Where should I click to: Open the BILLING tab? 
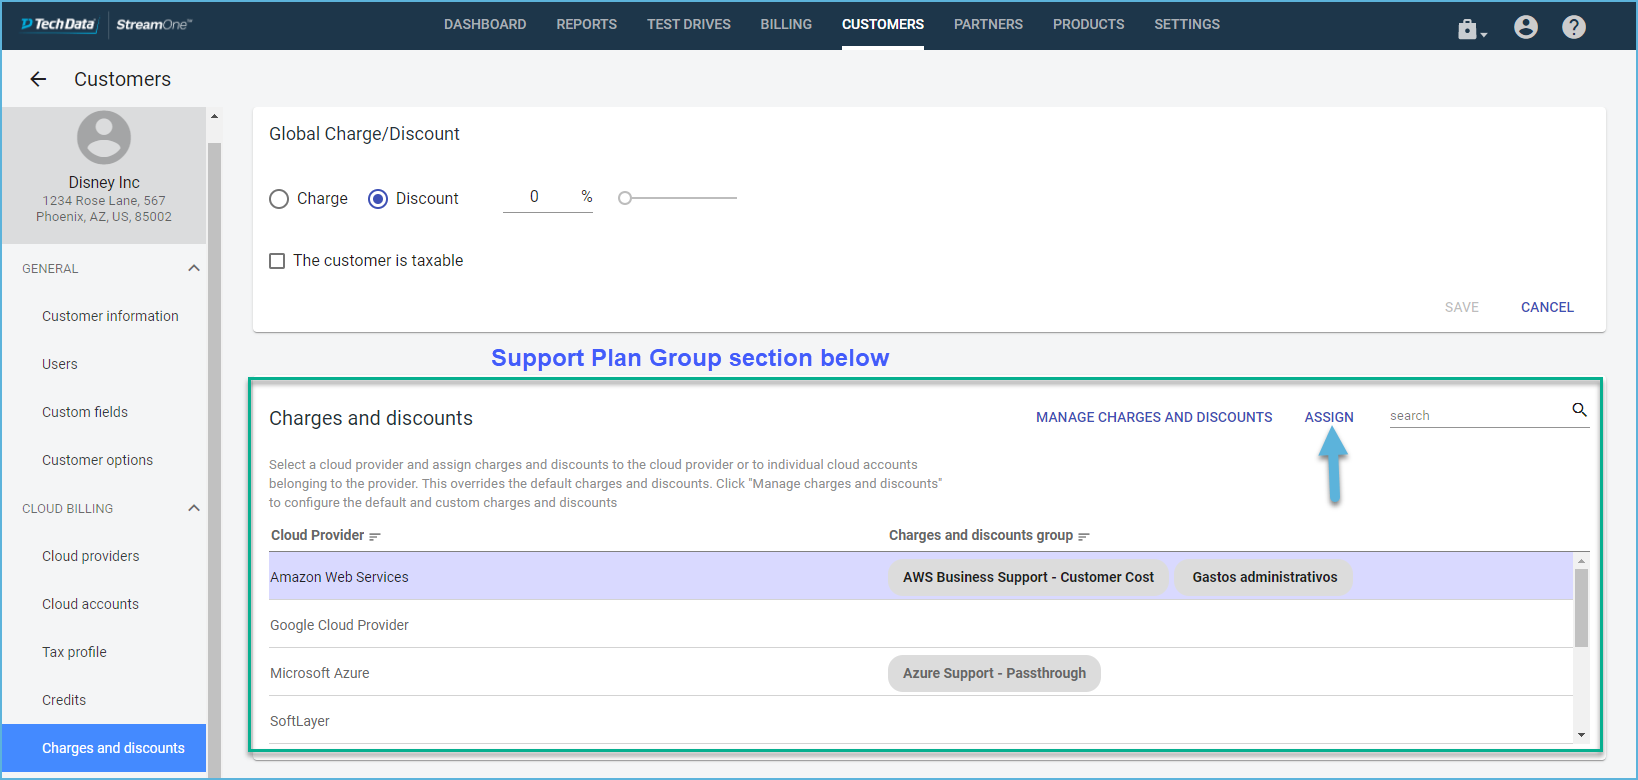(786, 24)
